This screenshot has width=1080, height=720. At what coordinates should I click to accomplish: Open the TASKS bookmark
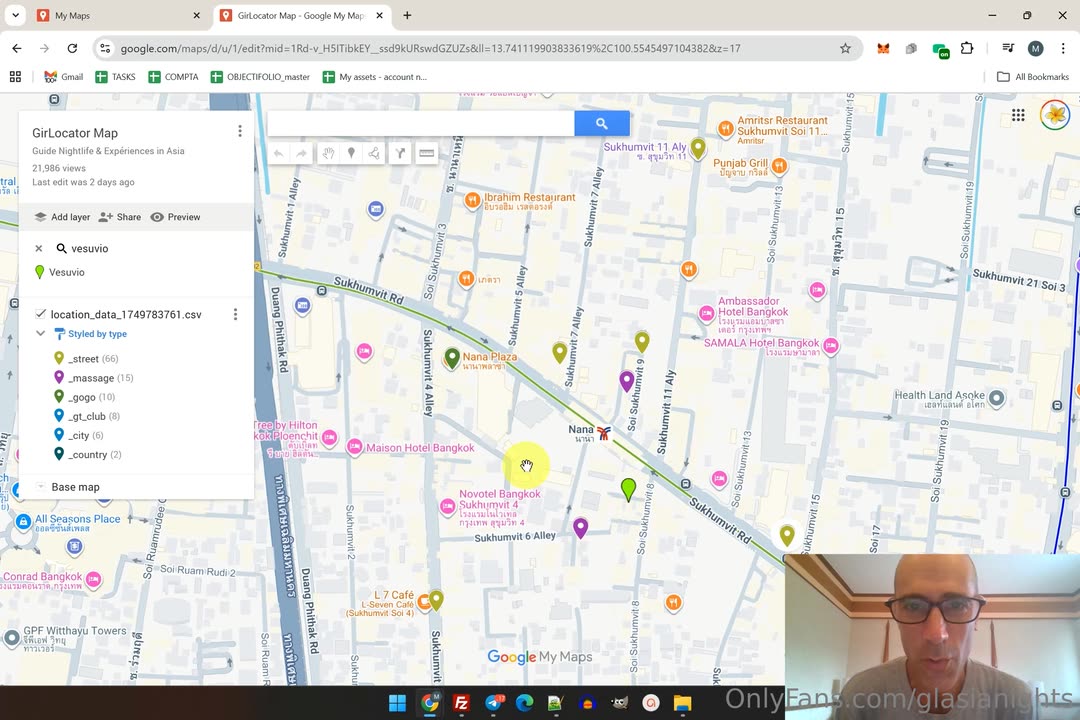(115, 77)
